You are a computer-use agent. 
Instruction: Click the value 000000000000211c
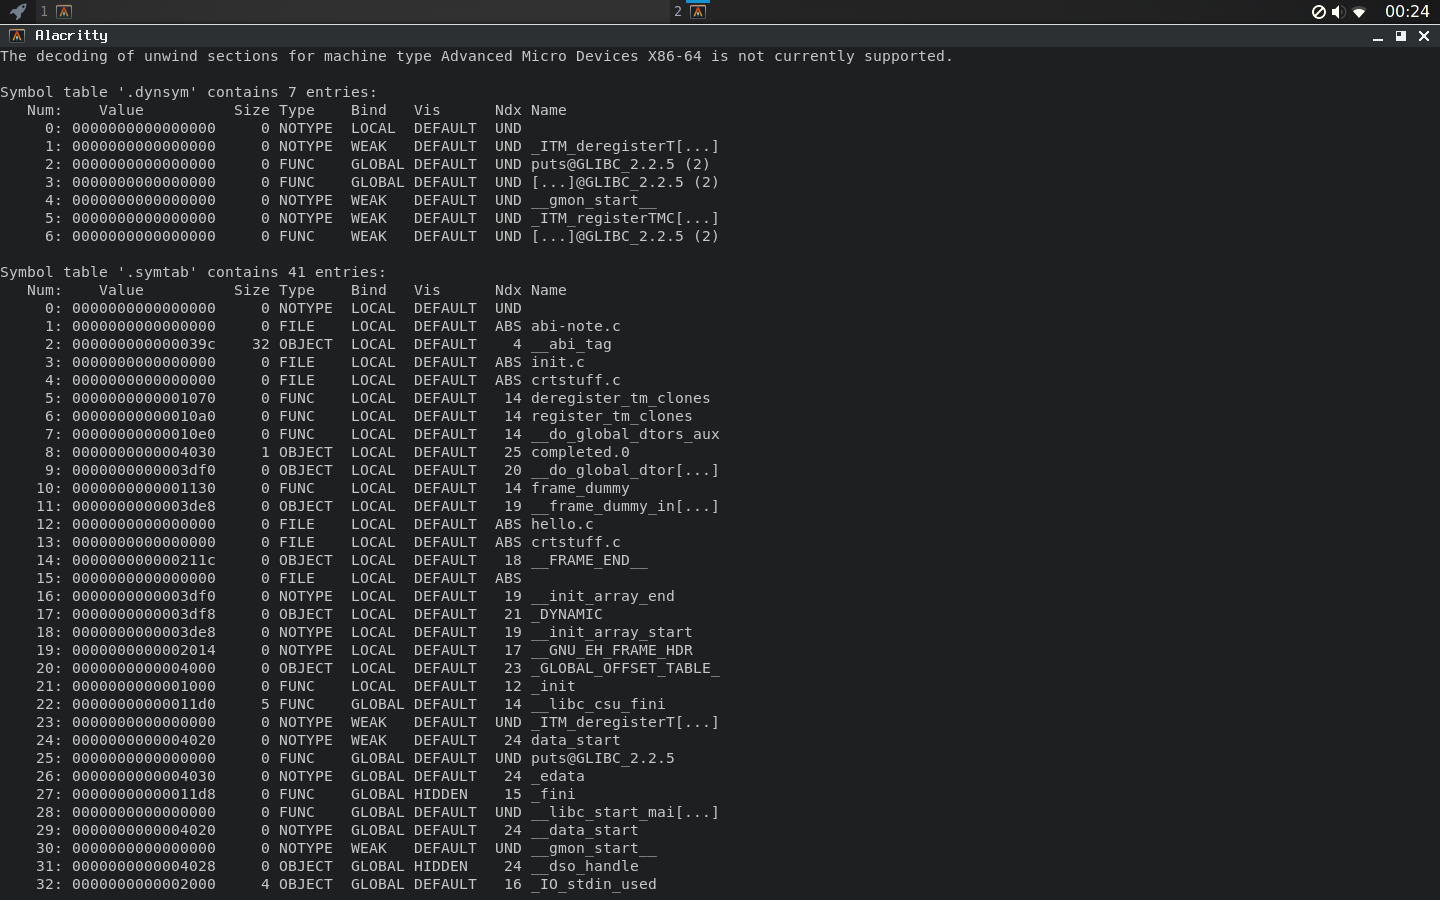coord(144,560)
